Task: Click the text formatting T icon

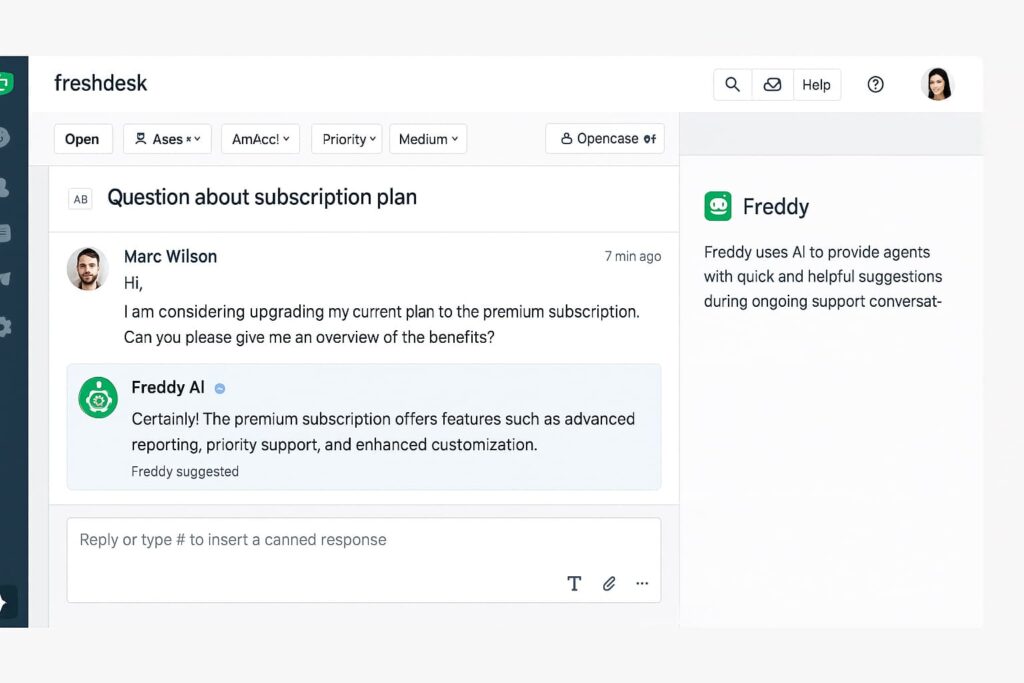Action: (x=574, y=584)
